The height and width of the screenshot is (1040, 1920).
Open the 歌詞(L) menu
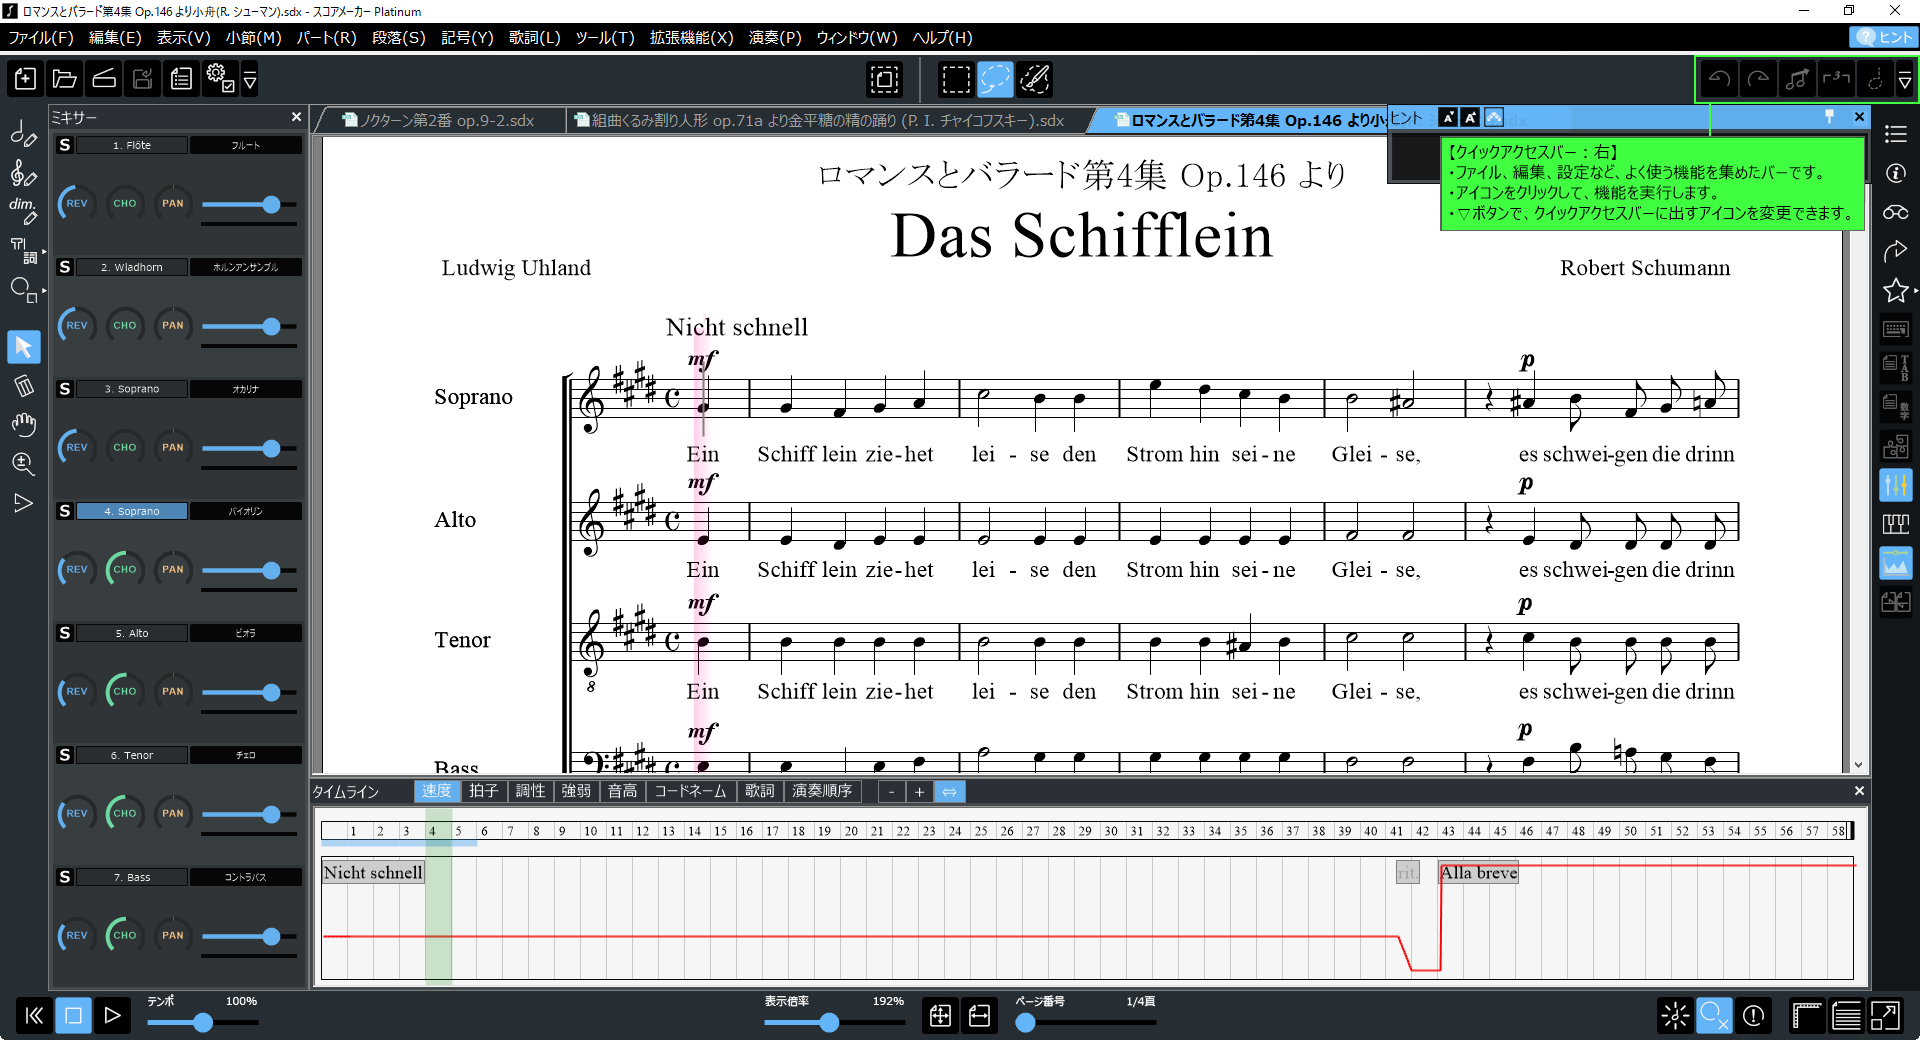click(x=534, y=37)
